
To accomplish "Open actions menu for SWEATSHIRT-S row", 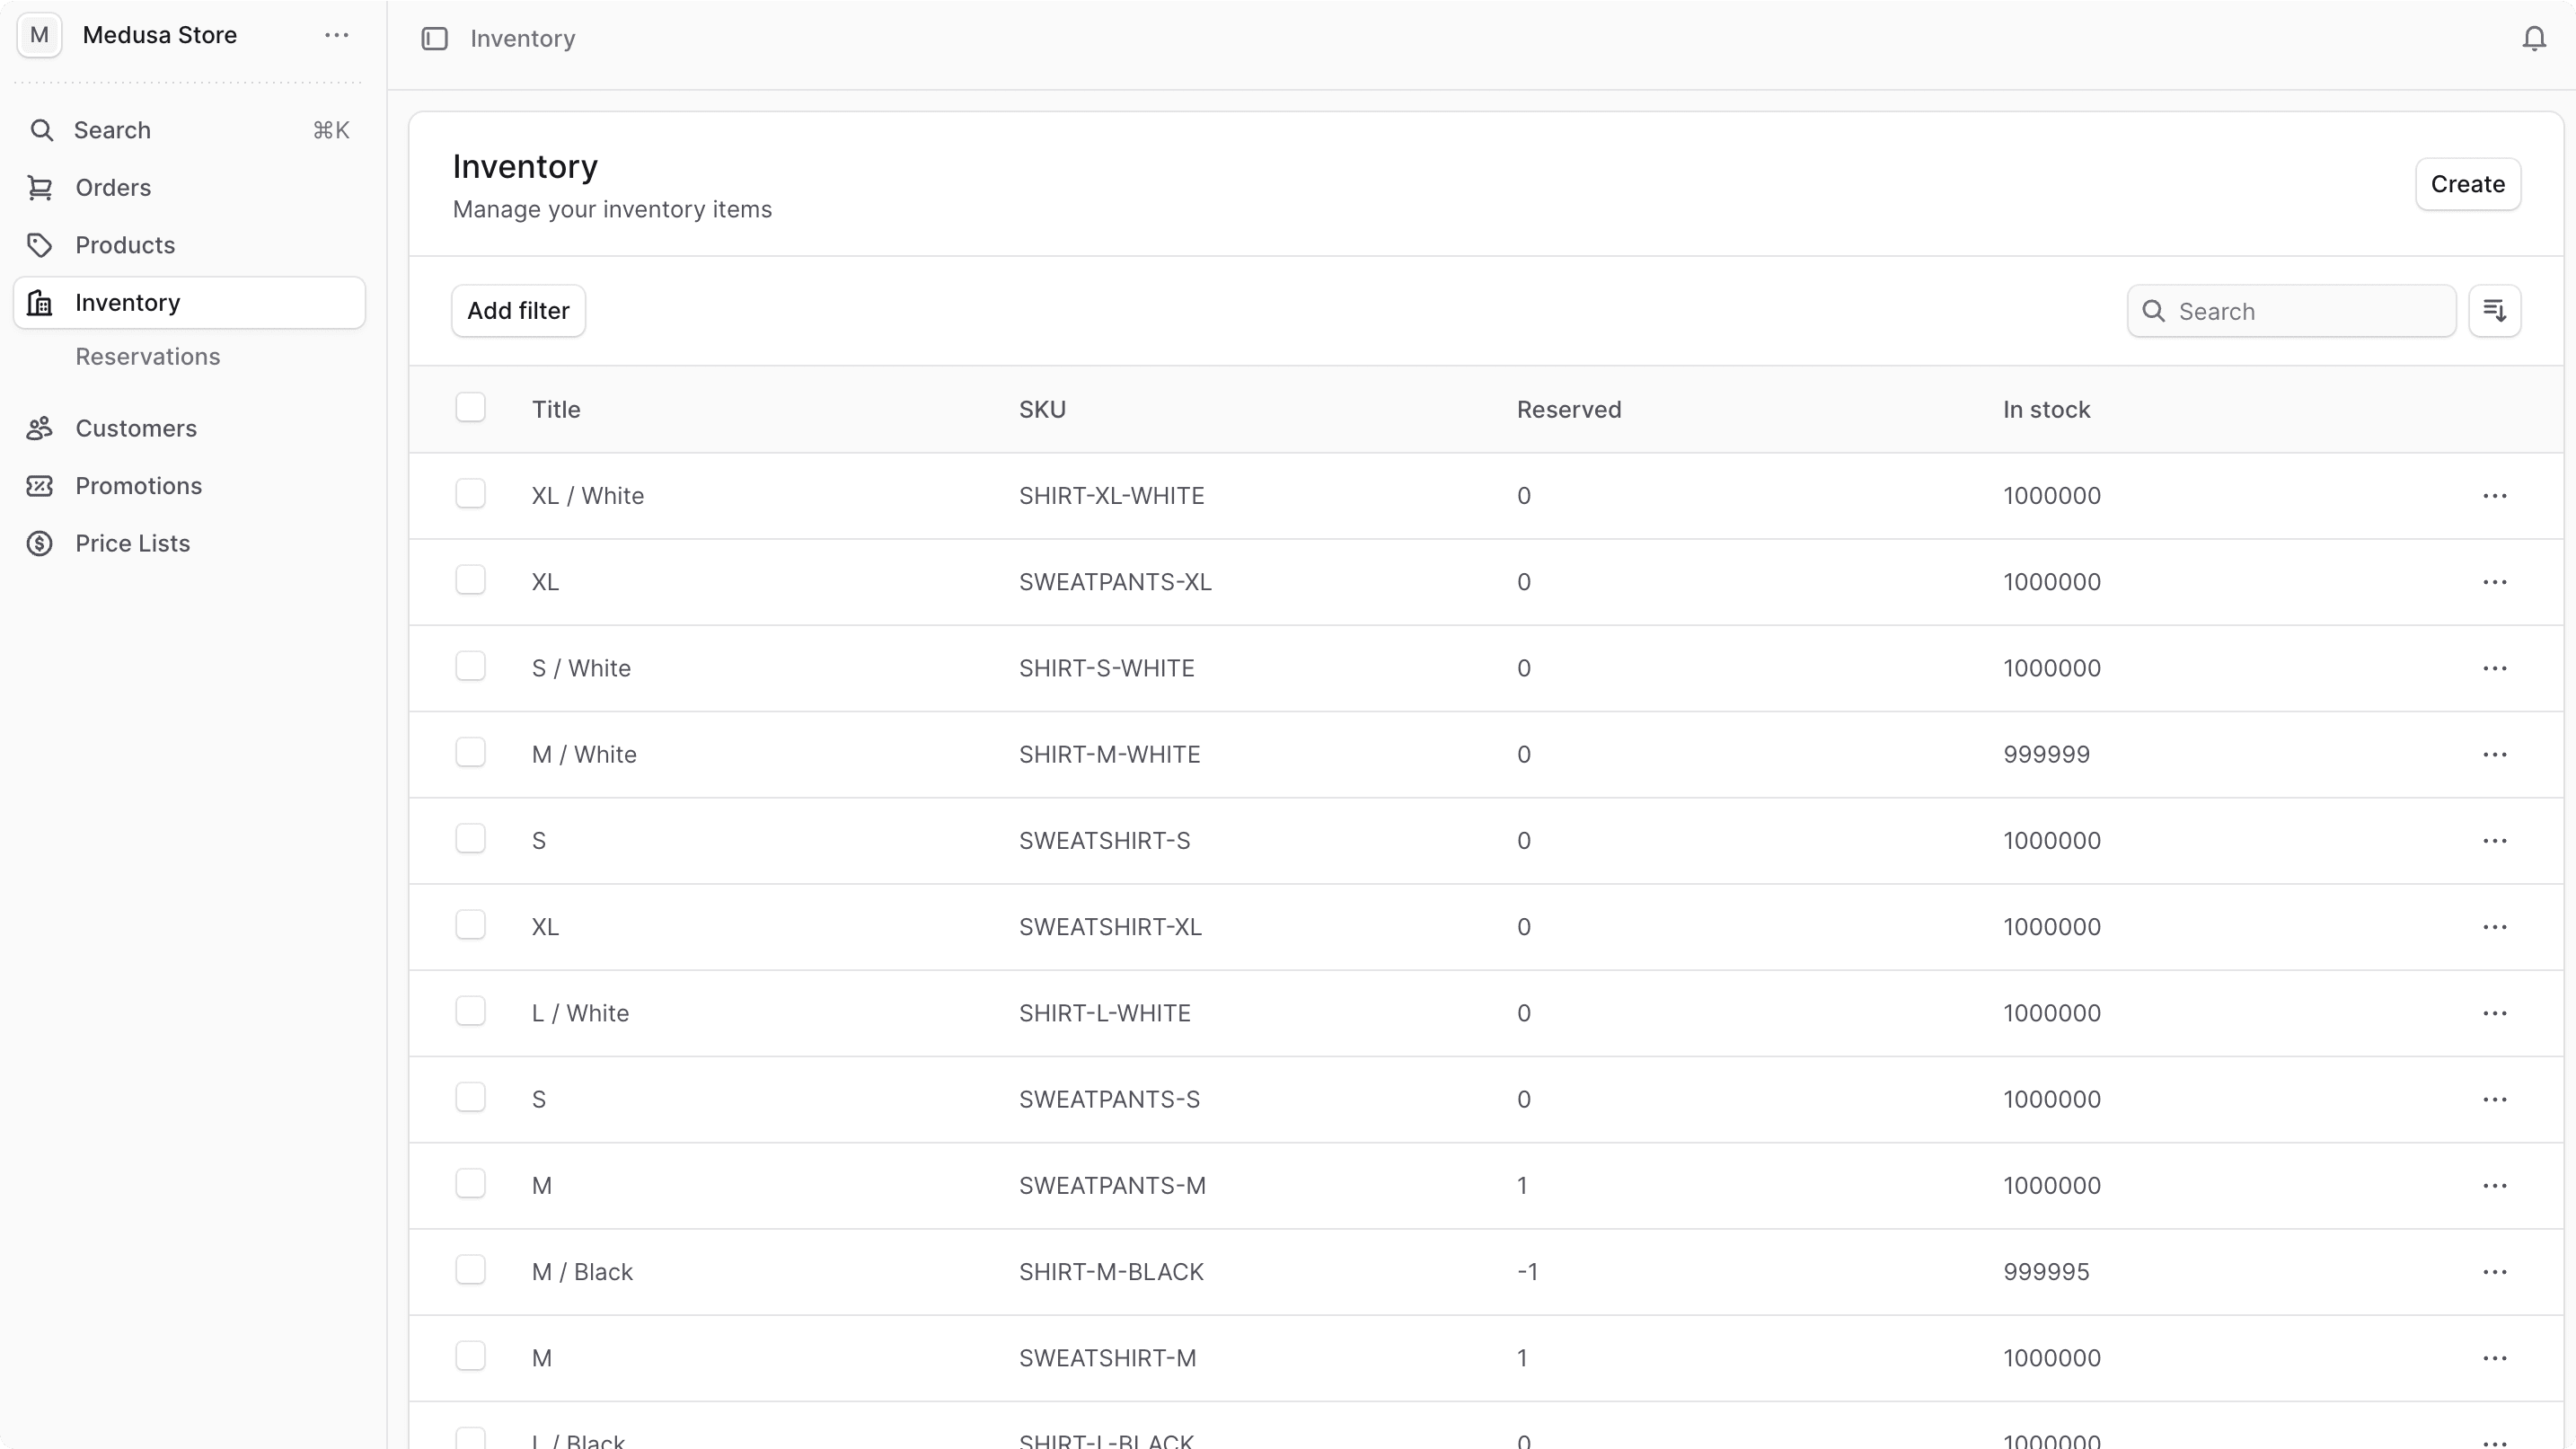I will click(2496, 840).
